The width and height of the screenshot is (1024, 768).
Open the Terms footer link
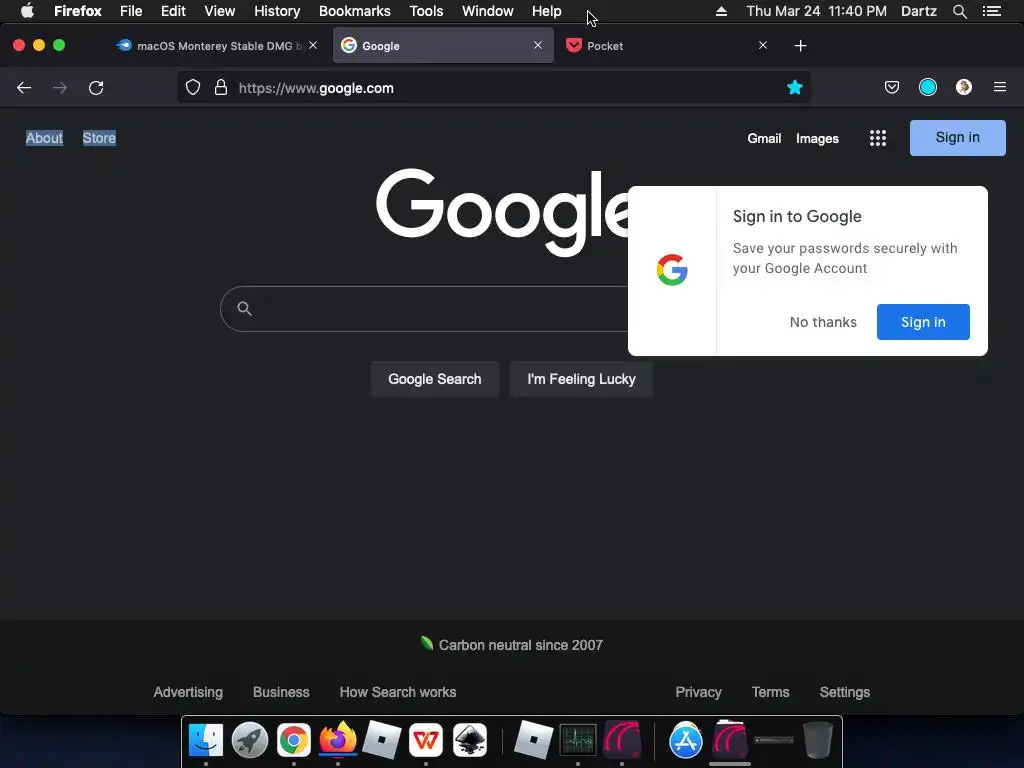pos(770,692)
